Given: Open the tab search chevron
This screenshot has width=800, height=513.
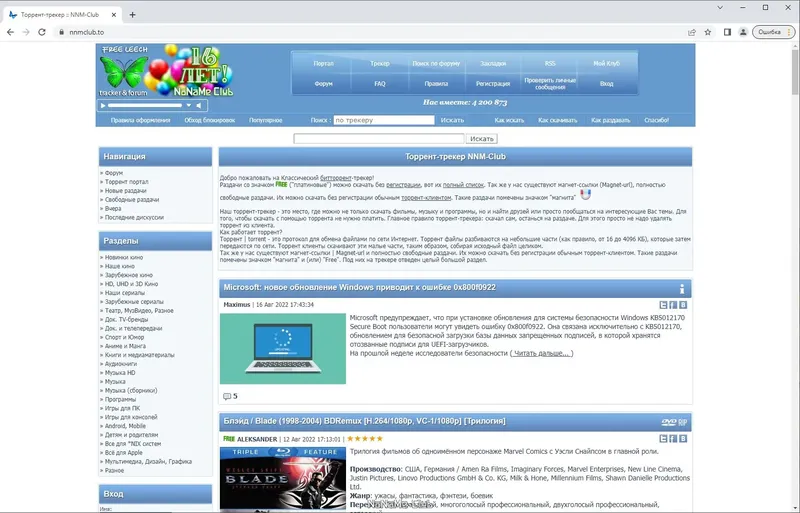Looking at the screenshot, I should (720, 8).
